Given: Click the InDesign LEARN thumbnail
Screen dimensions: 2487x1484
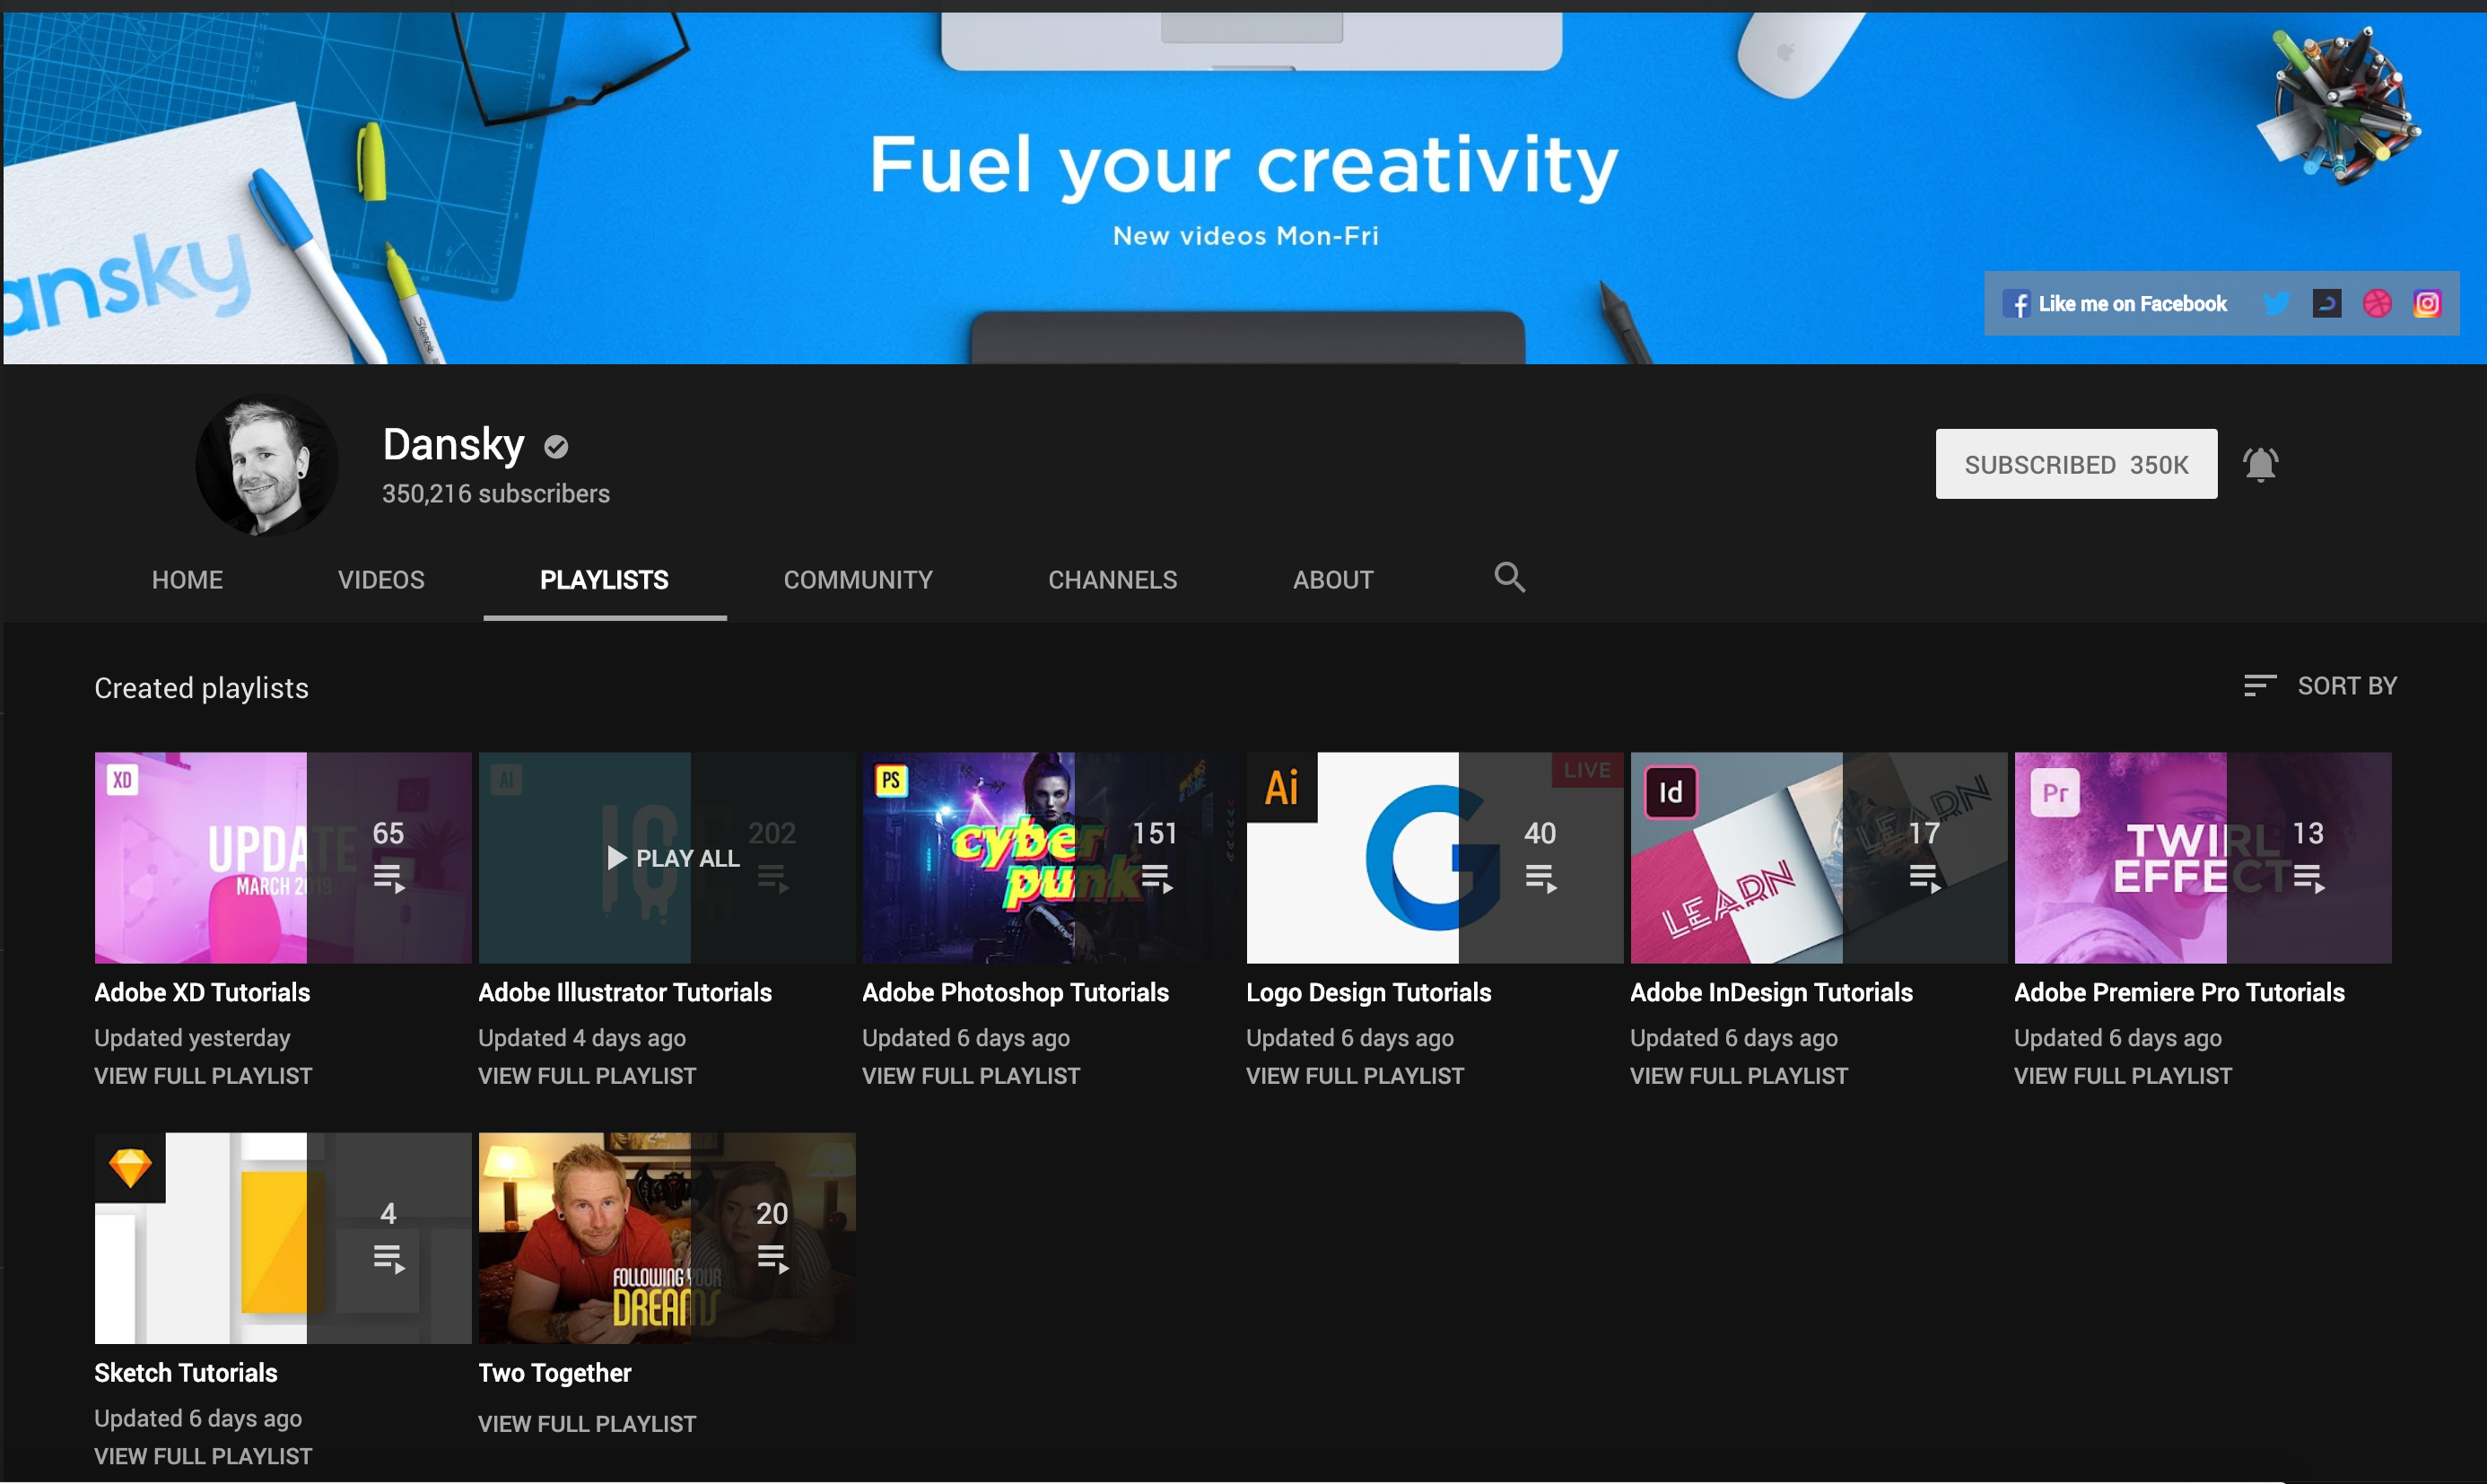Looking at the screenshot, I should (x=1819, y=858).
